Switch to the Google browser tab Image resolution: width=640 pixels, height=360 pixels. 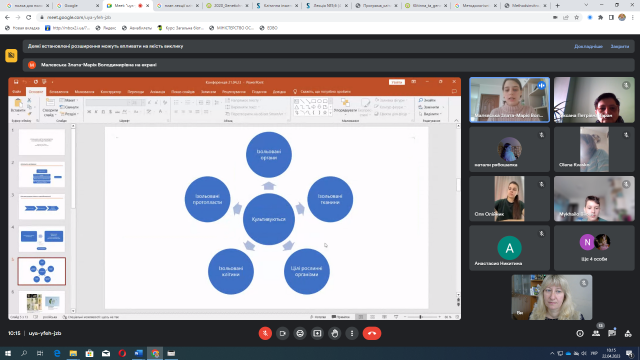tap(77, 6)
